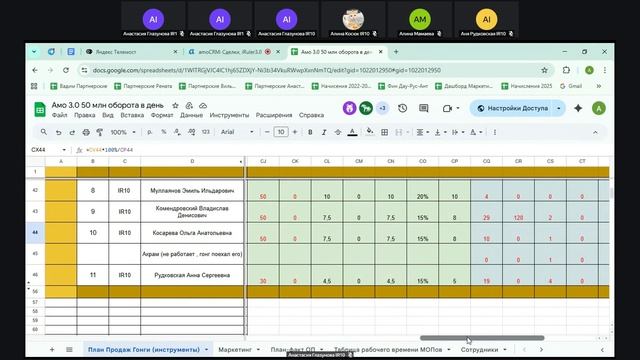Click the Print icon in toolbar
The height and width of the screenshot is (360, 640).
pos(86,132)
